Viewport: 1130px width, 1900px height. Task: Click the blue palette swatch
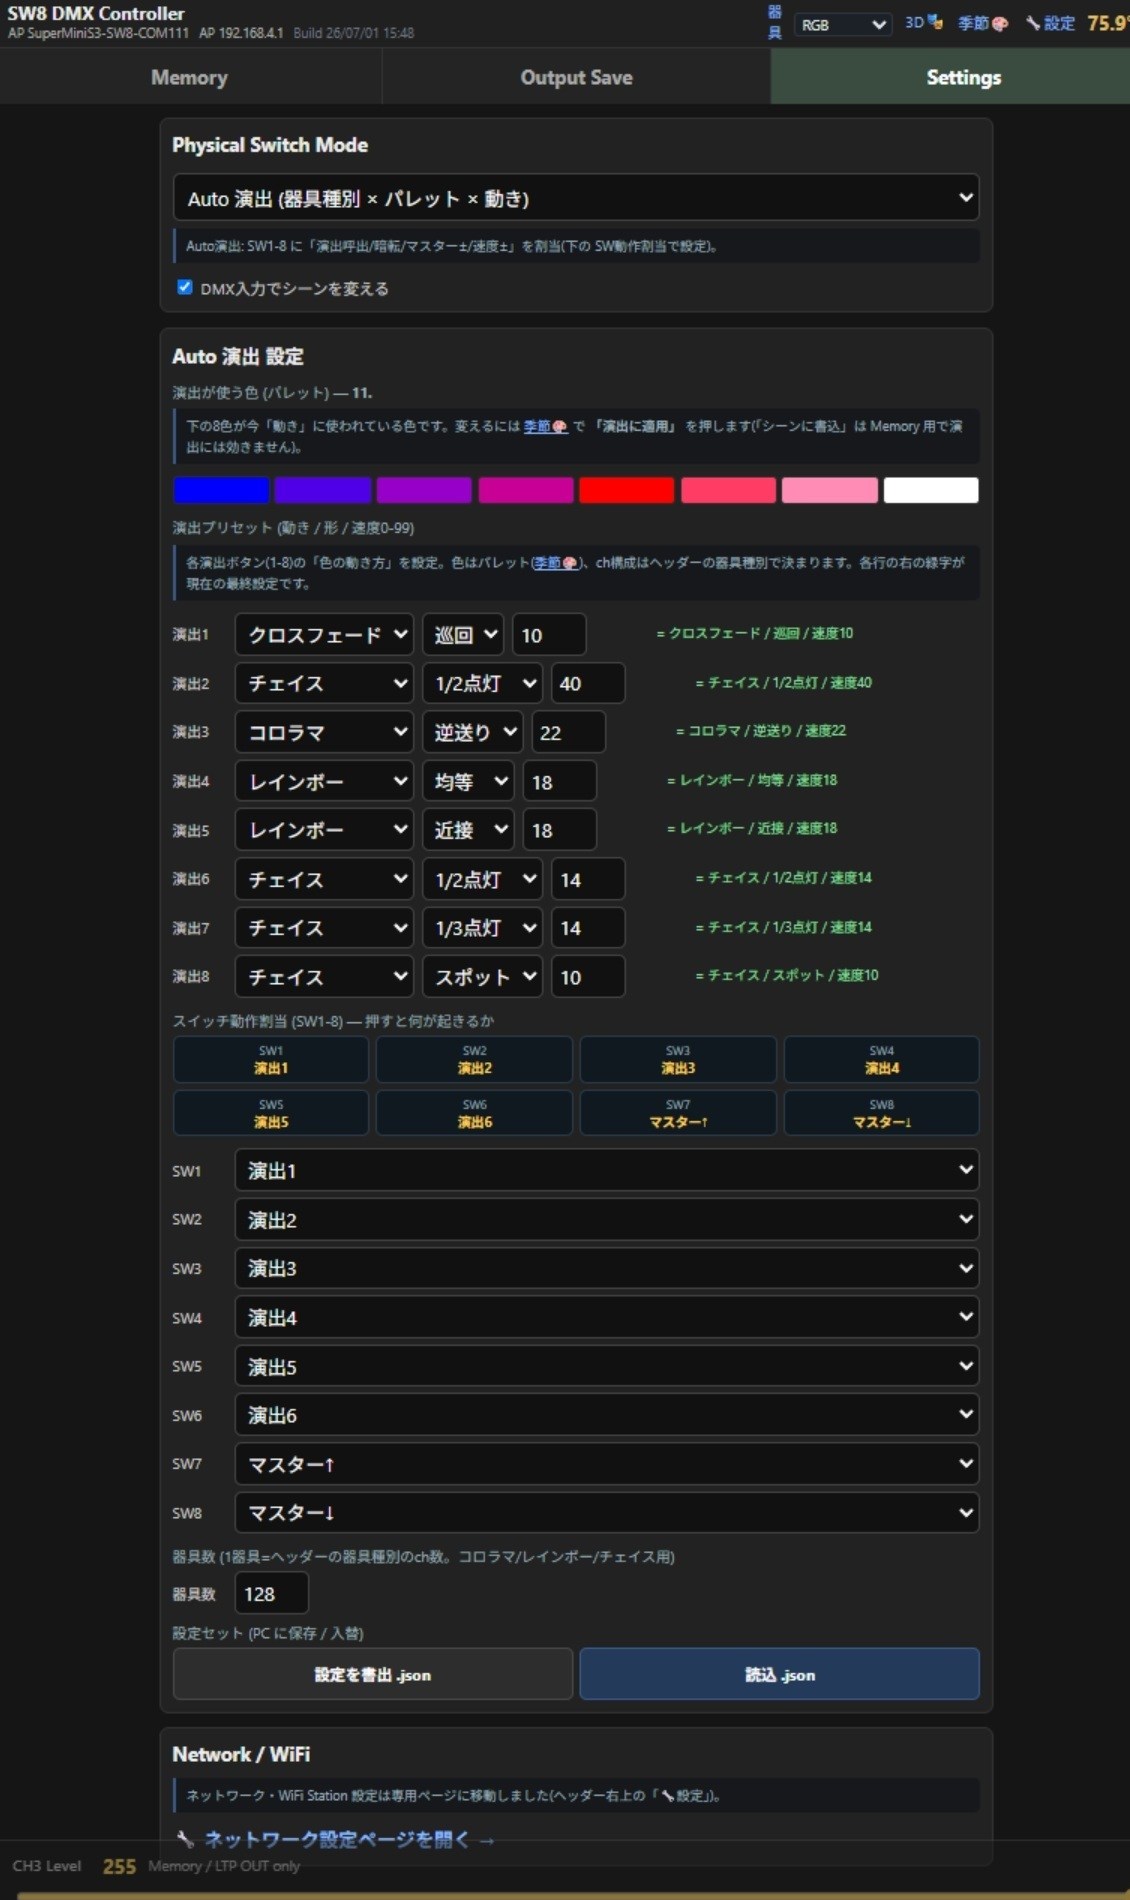221,490
